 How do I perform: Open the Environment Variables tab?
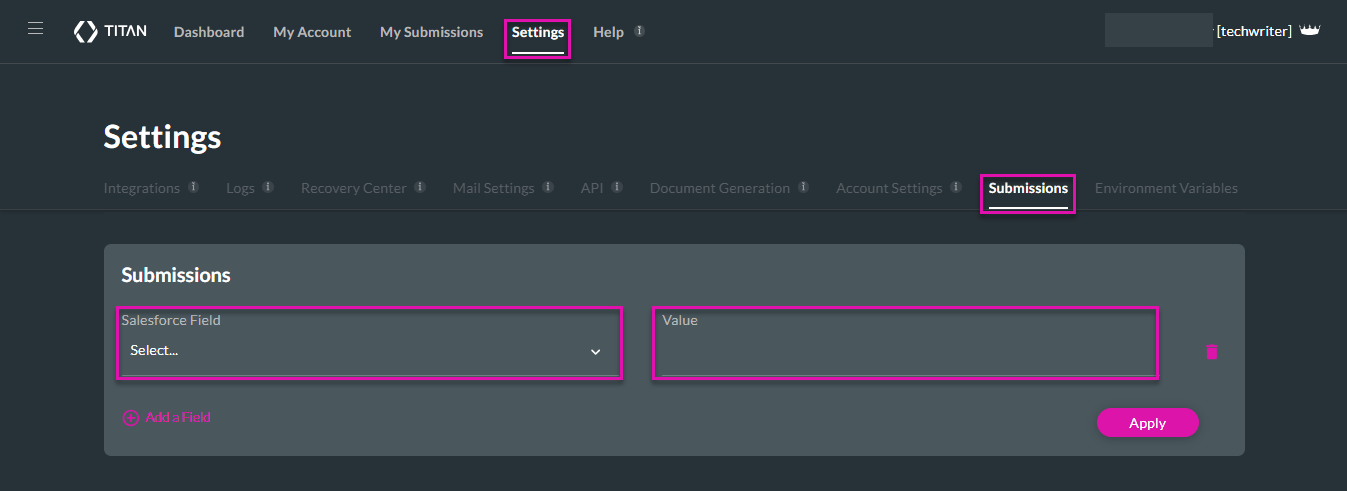(1166, 188)
